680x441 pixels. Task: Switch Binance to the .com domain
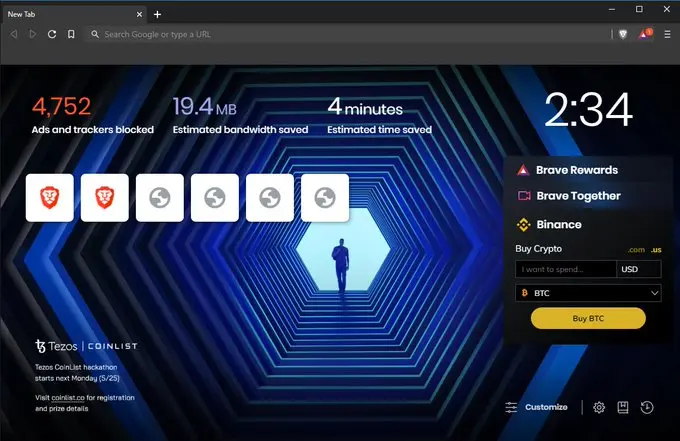pyautogui.click(x=636, y=250)
